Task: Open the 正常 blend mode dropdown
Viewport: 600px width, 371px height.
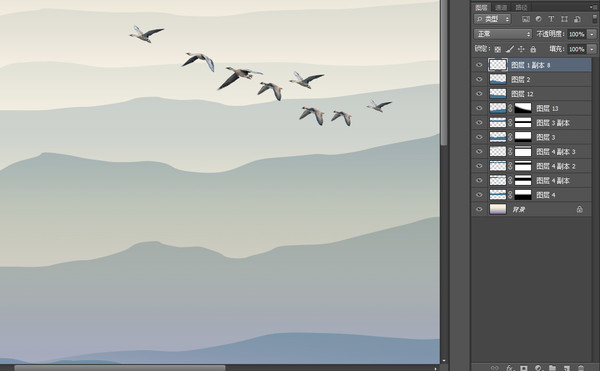Action: (503, 34)
